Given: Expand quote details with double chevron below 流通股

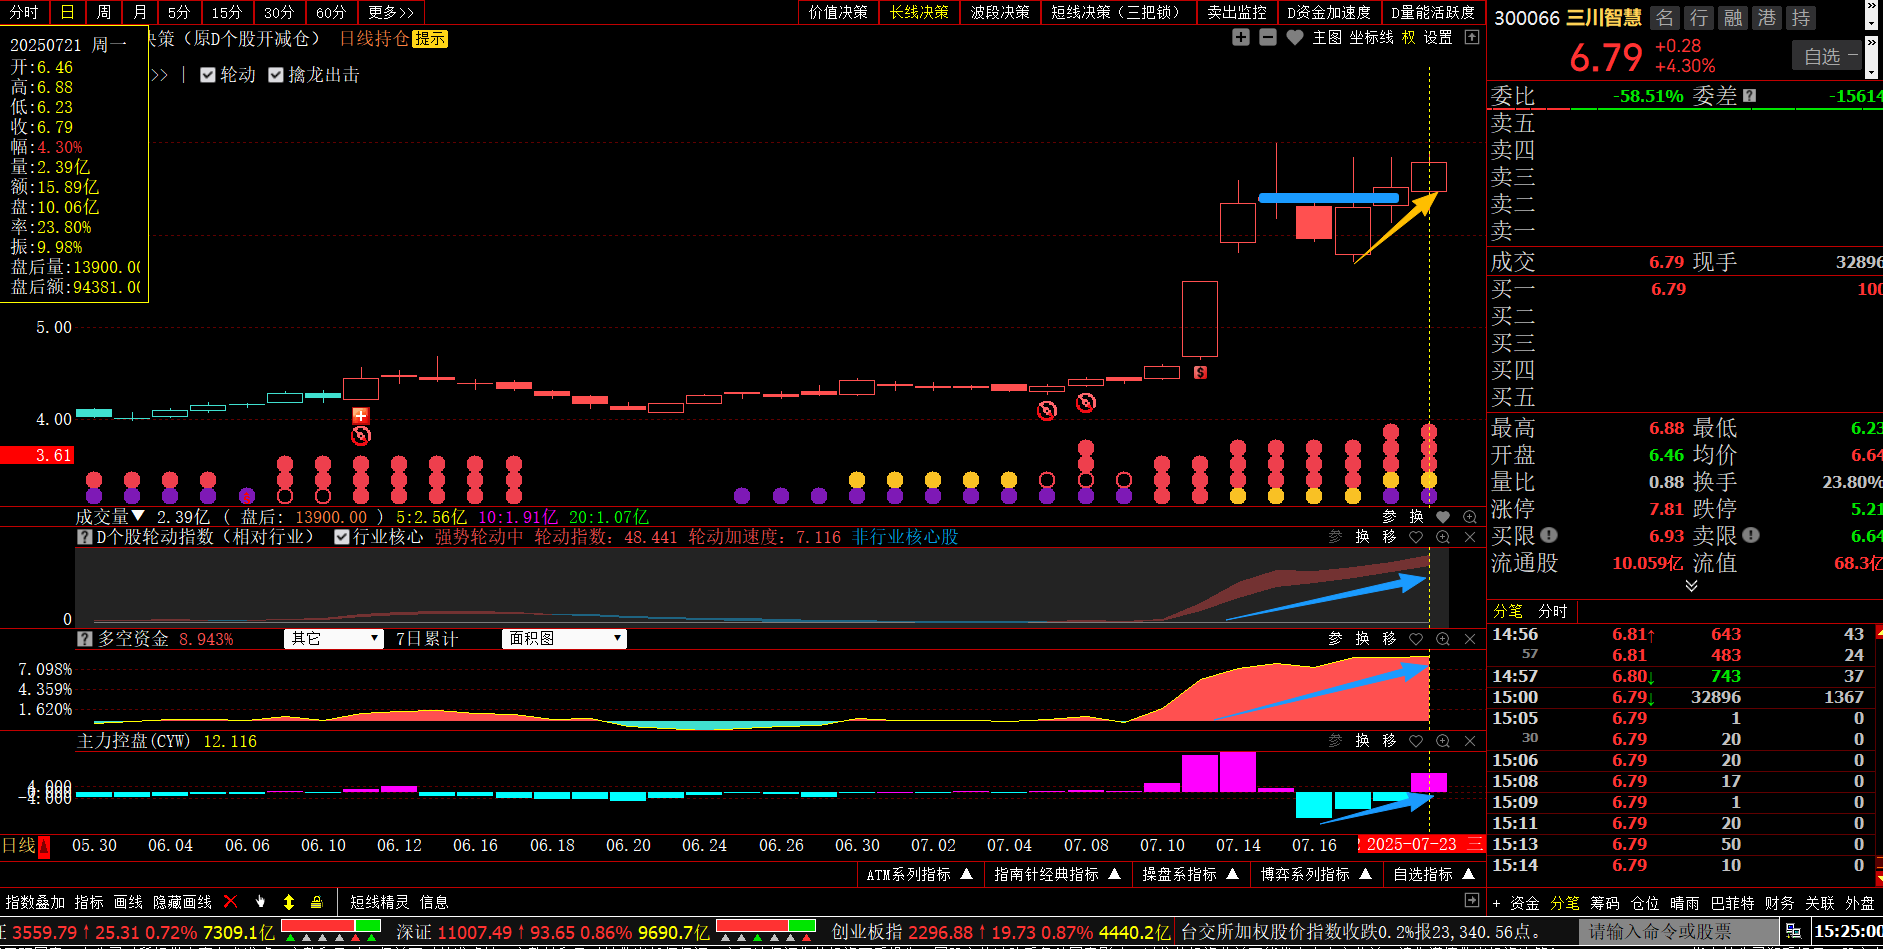Looking at the screenshot, I should pyautogui.click(x=1691, y=586).
